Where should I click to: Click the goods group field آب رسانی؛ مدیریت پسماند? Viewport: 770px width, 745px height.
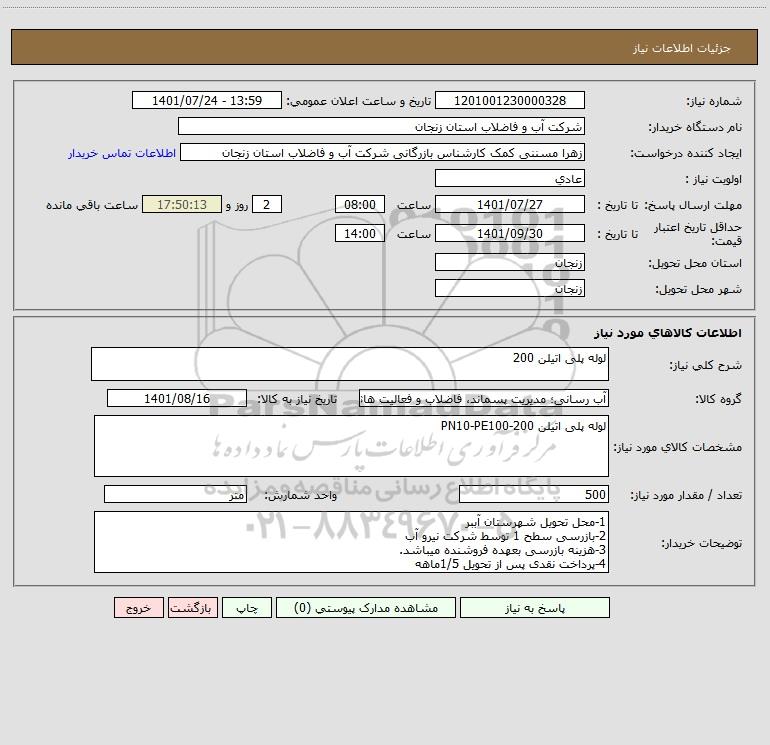pos(484,398)
